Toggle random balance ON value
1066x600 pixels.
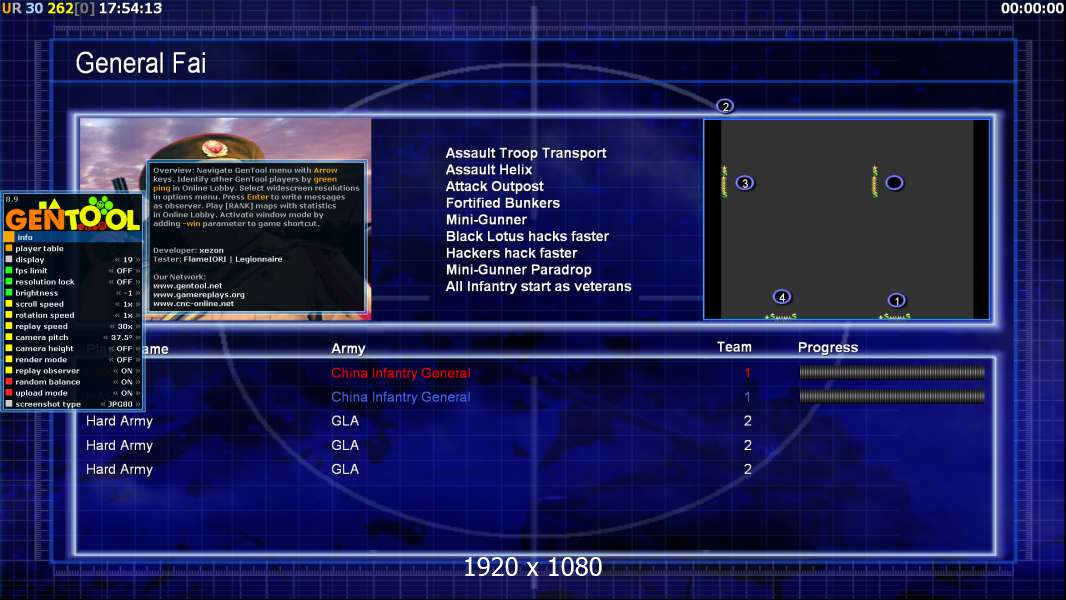[126, 381]
